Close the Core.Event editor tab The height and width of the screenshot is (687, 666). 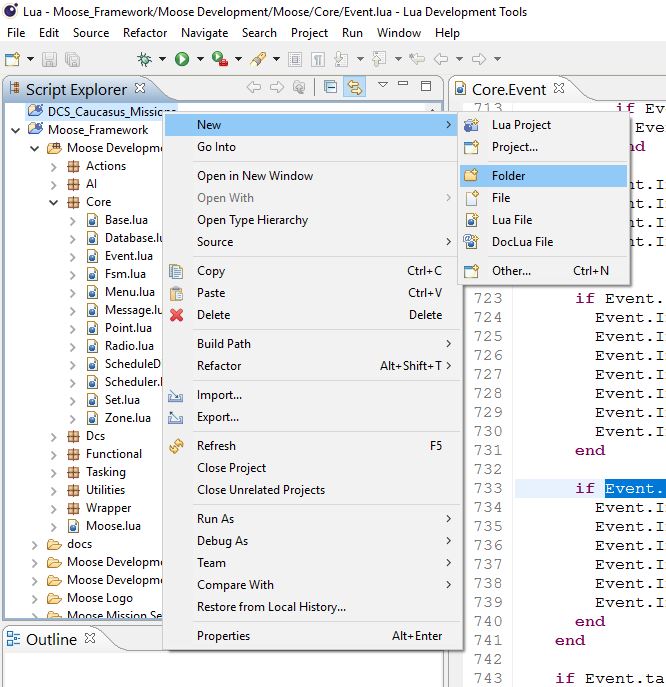[x=559, y=89]
